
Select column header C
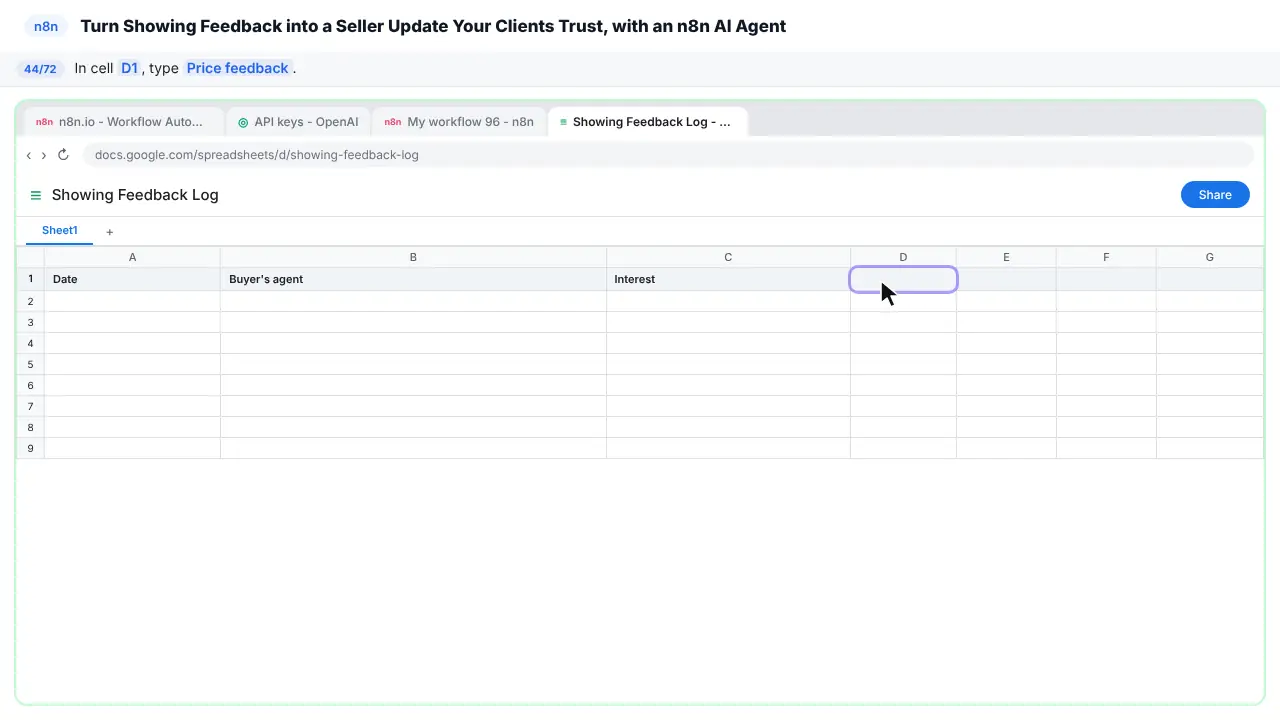pos(728,257)
